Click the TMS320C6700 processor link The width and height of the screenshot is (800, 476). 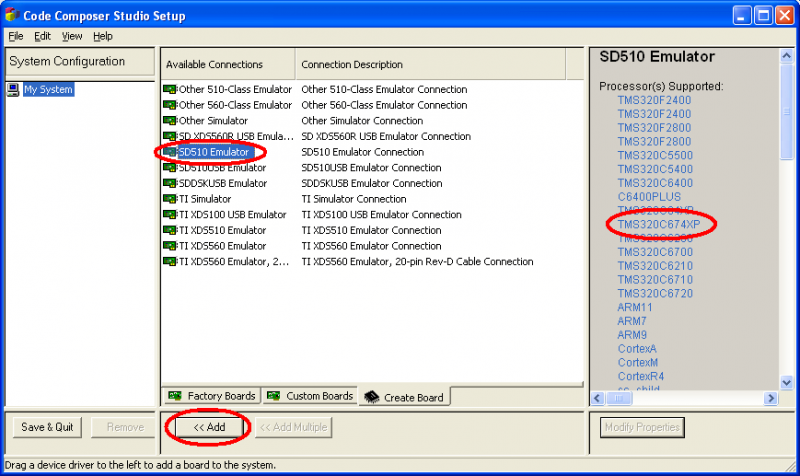point(655,252)
